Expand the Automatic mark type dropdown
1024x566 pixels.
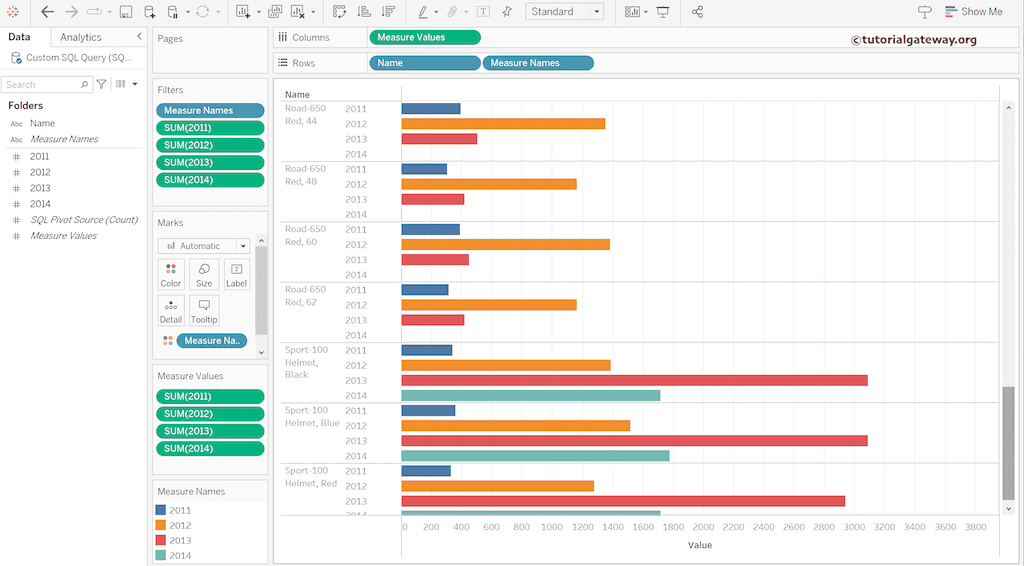(x=242, y=246)
